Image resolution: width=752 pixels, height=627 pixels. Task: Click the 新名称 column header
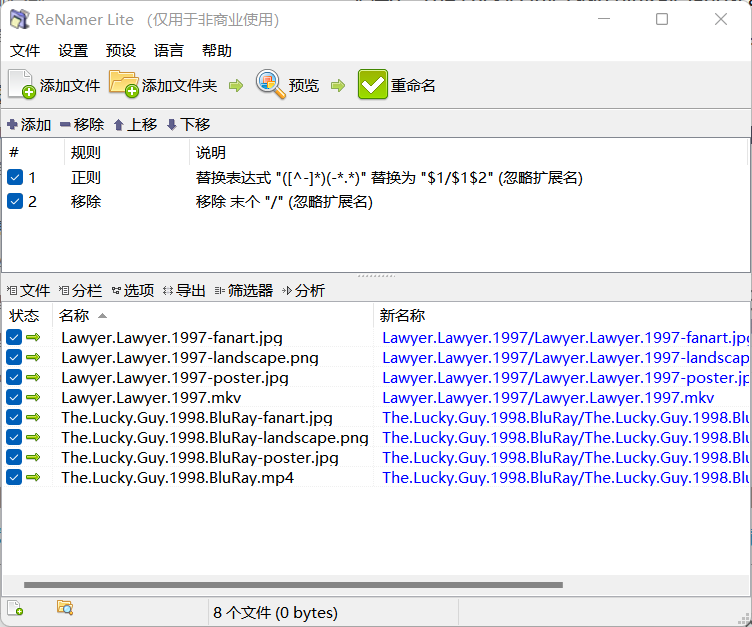pyautogui.click(x=403, y=316)
